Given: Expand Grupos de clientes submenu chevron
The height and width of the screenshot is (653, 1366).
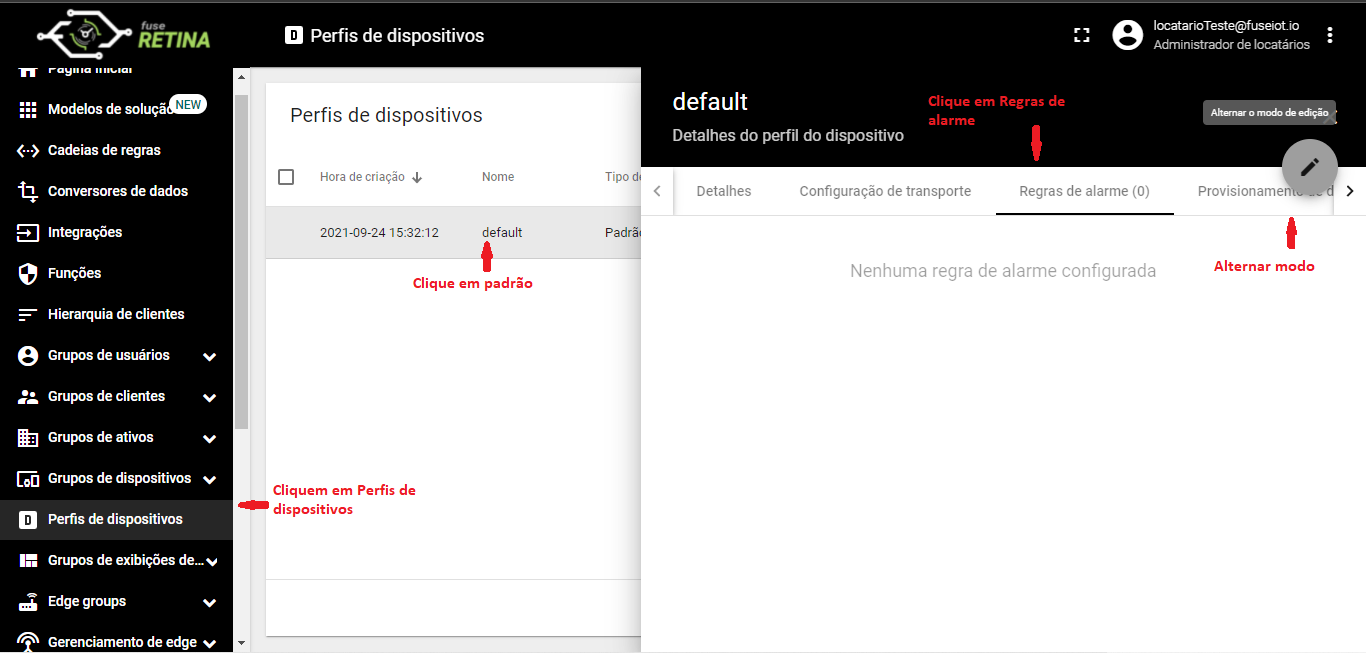Looking at the screenshot, I should point(210,398).
